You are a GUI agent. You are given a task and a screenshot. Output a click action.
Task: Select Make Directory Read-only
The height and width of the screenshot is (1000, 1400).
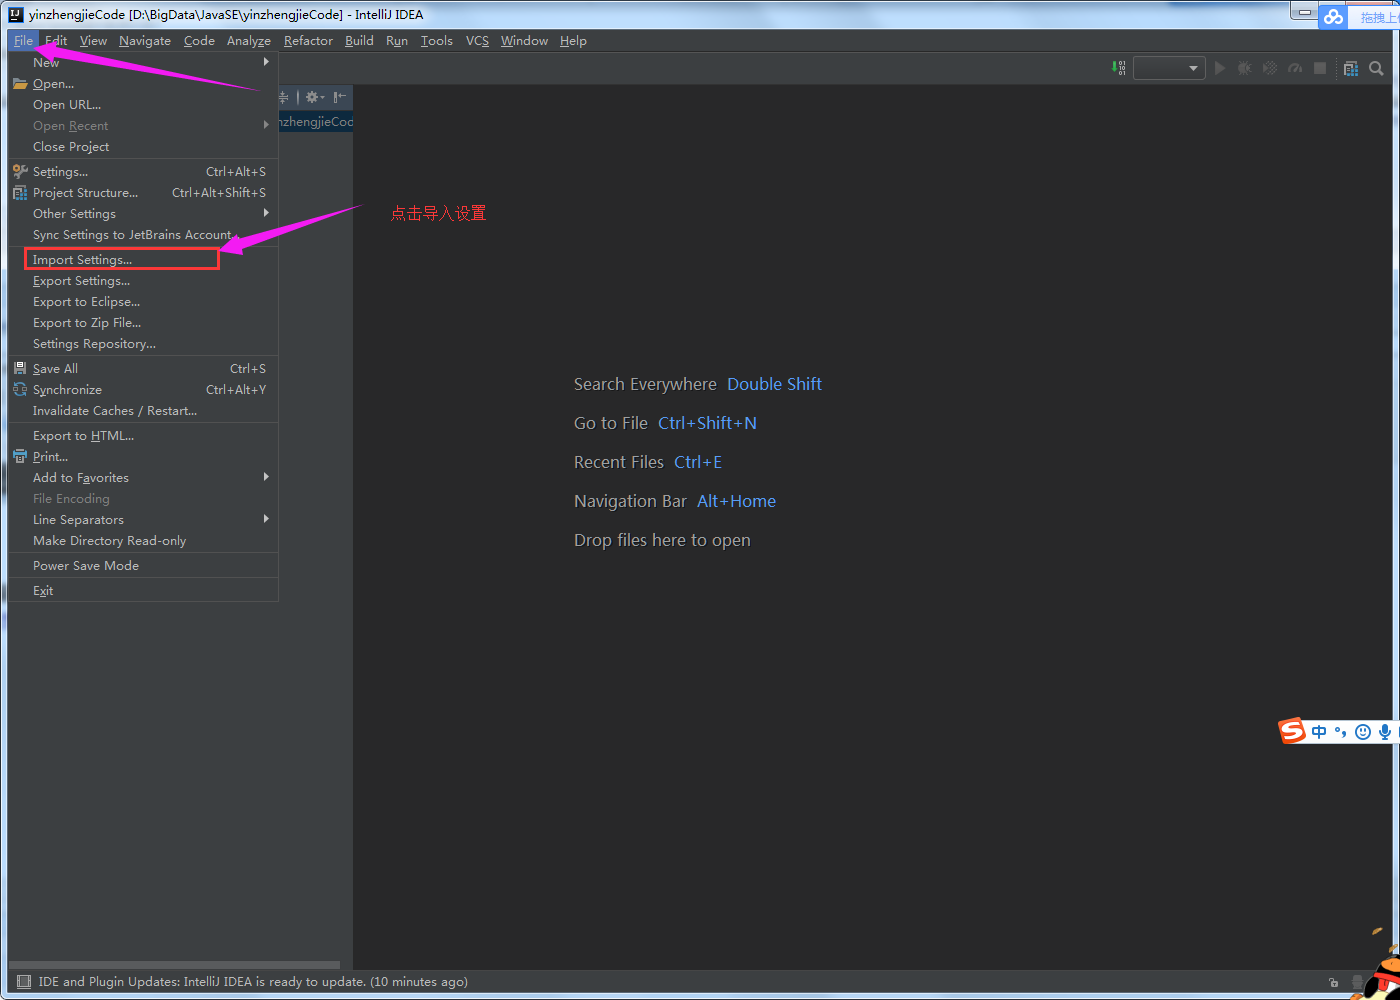(143, 540)
